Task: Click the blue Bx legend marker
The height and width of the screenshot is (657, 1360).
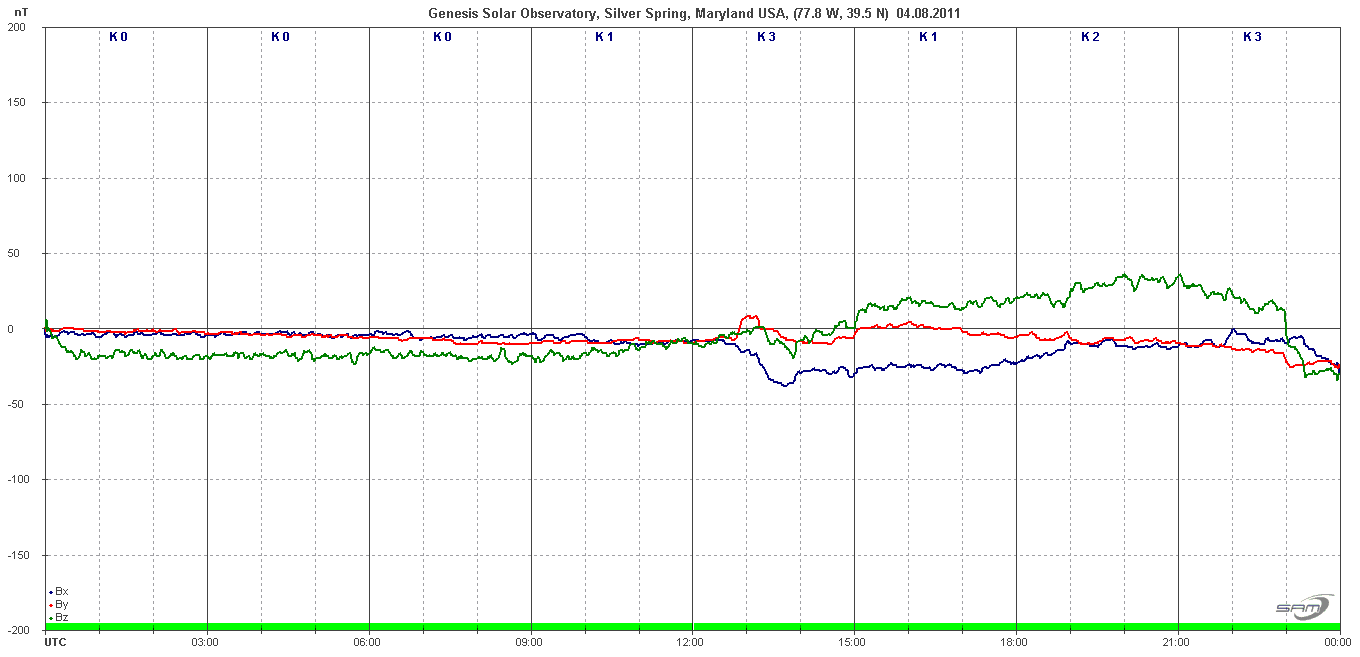Action: (x=50, y=592)
